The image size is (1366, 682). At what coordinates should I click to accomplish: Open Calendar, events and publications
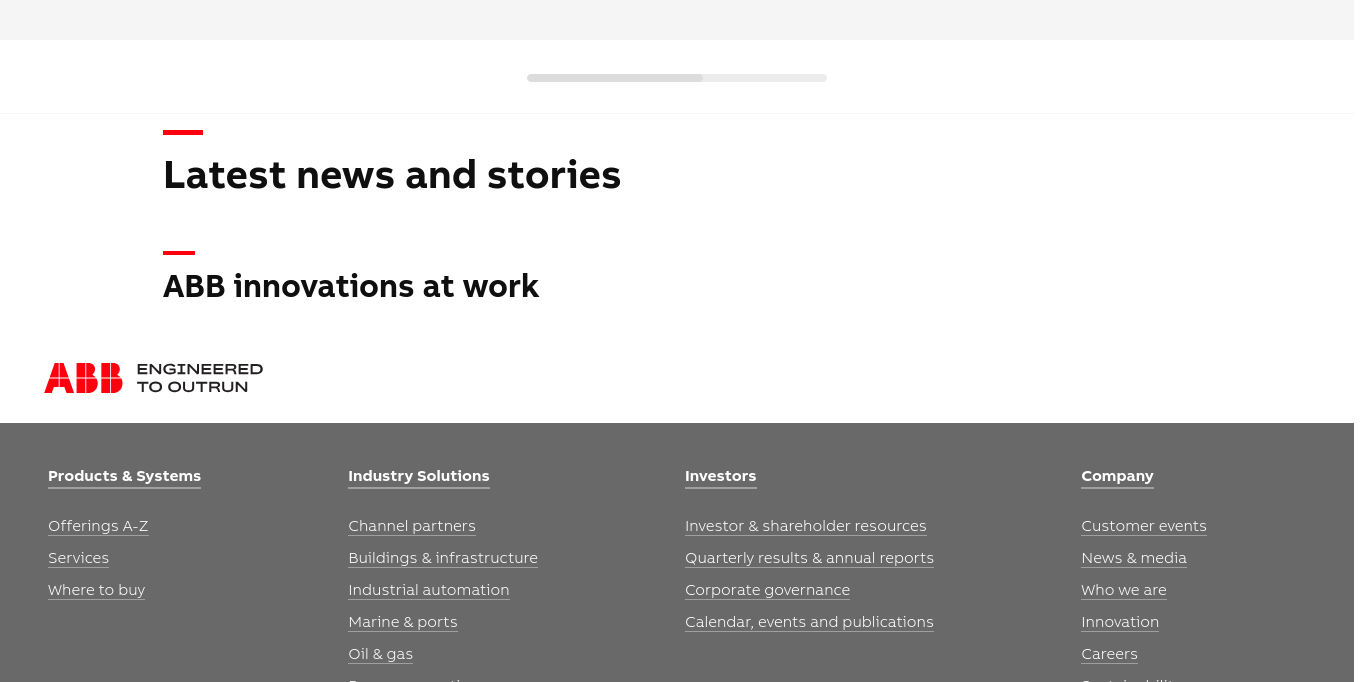[x=809, y=622]
